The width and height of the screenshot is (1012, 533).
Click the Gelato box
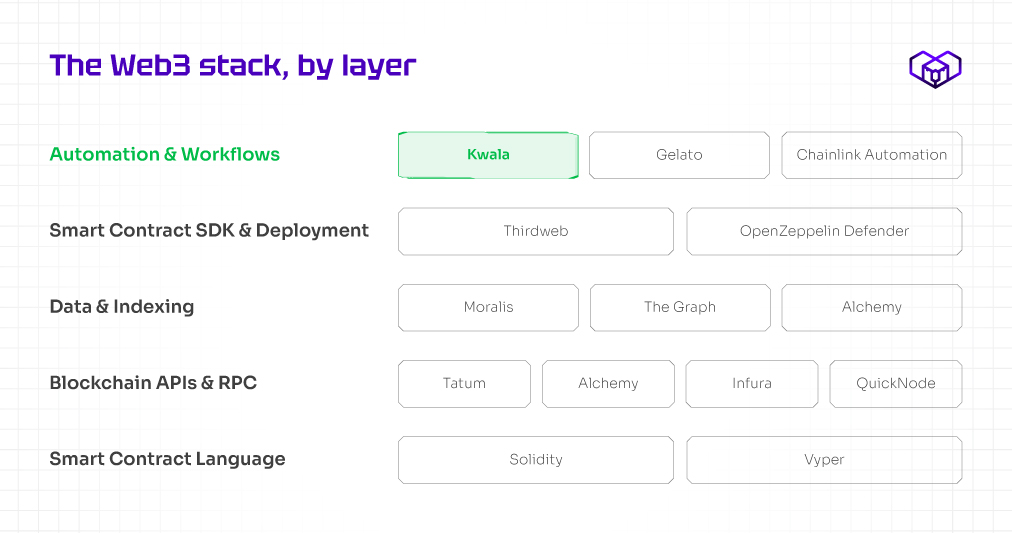point(679,155)
